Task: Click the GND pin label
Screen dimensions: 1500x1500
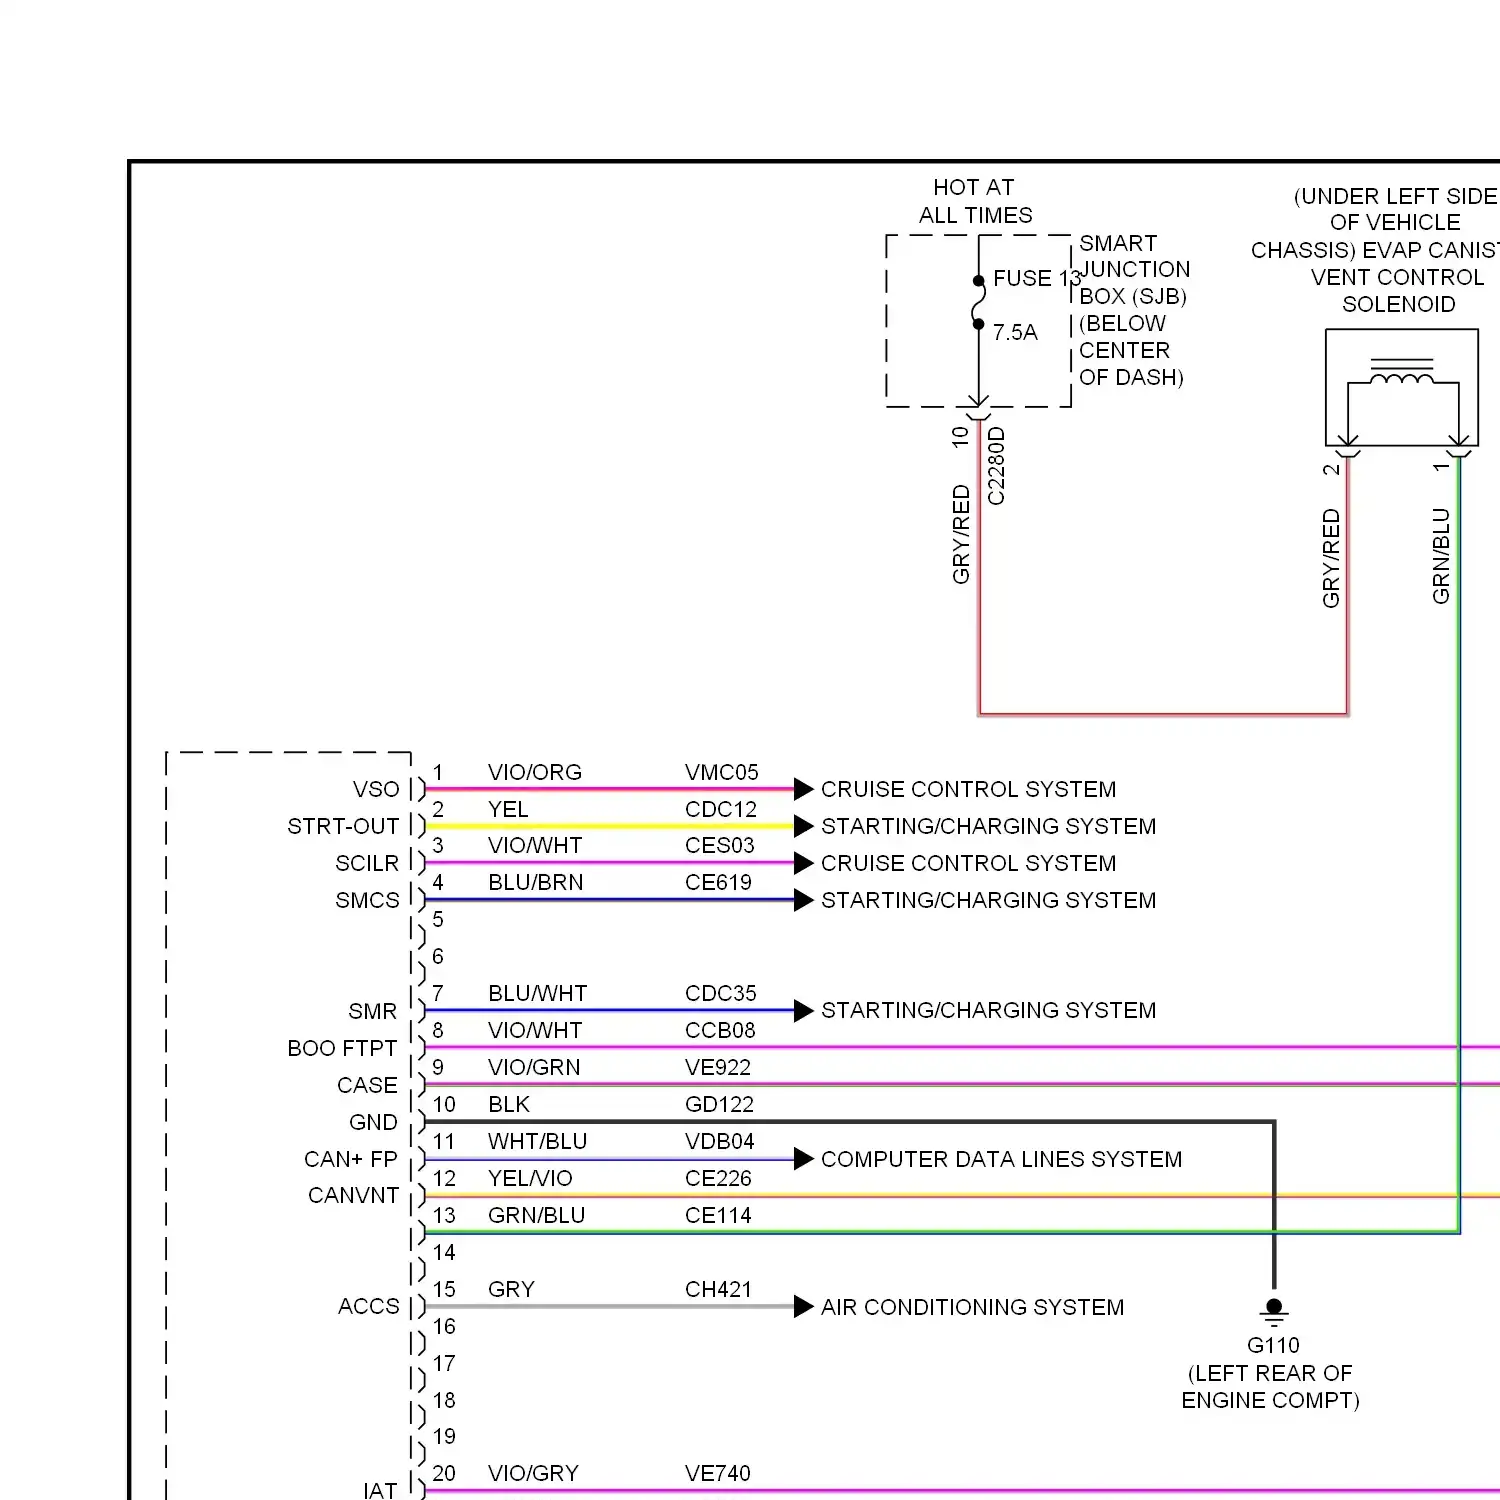Action: (373, 1122)
